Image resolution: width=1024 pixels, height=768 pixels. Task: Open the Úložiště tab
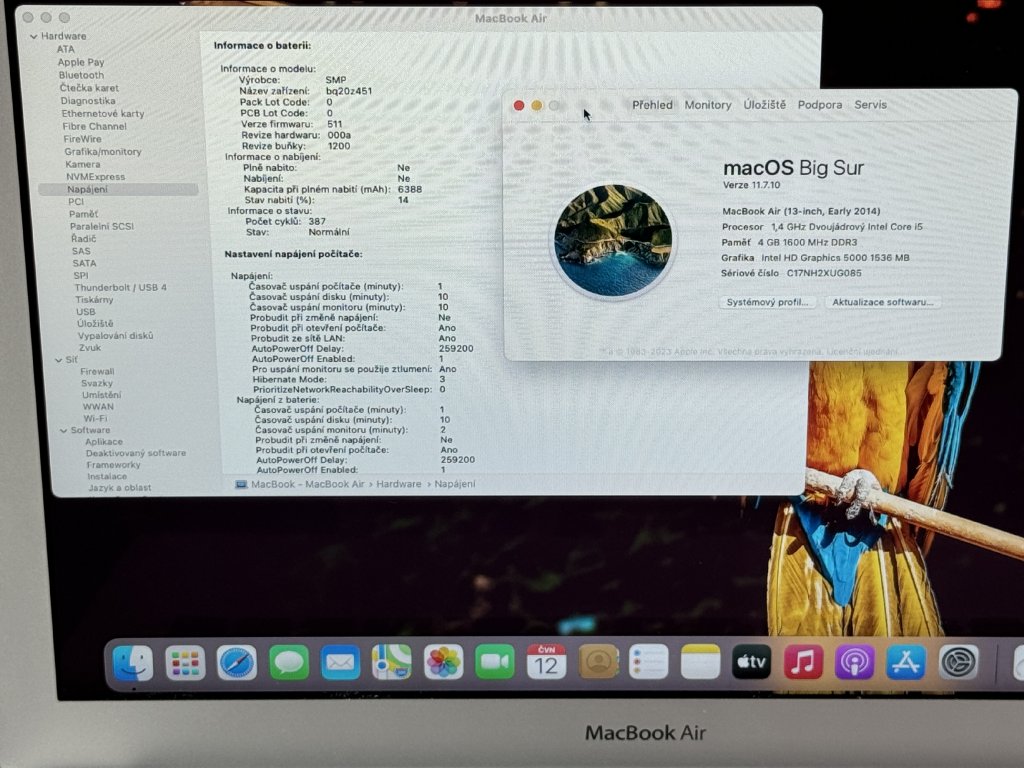pyautogui.click(x=764, y=104)
